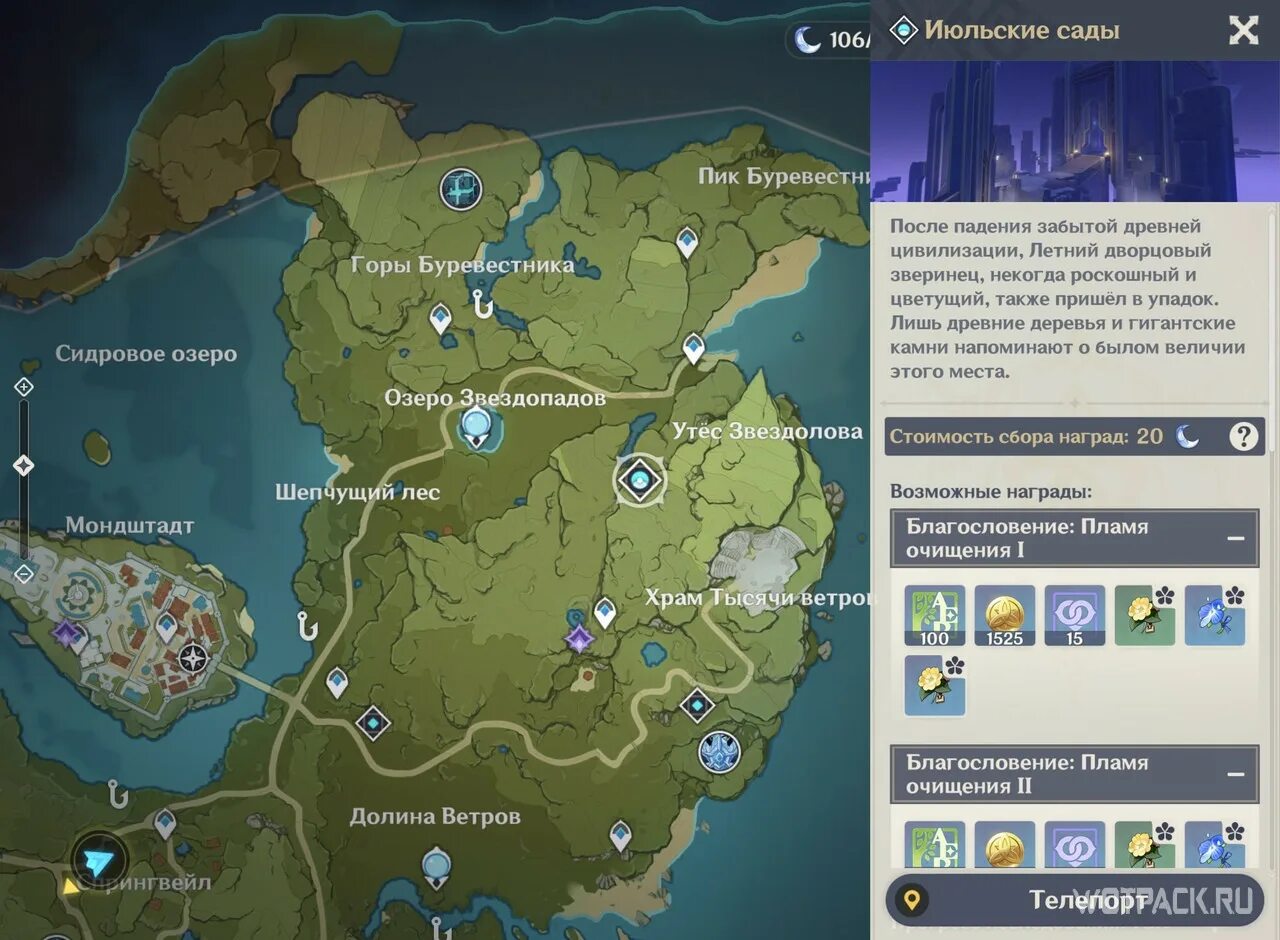Collapse the Благословение: Пламя очищения I section
This screenshot has height=940, width=1280.
pos(1236,538)
